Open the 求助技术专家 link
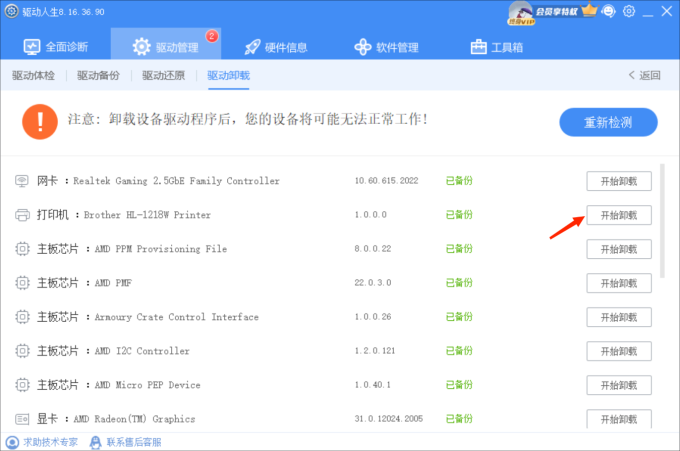The image size is (680, 451). (x=50, y=442)
